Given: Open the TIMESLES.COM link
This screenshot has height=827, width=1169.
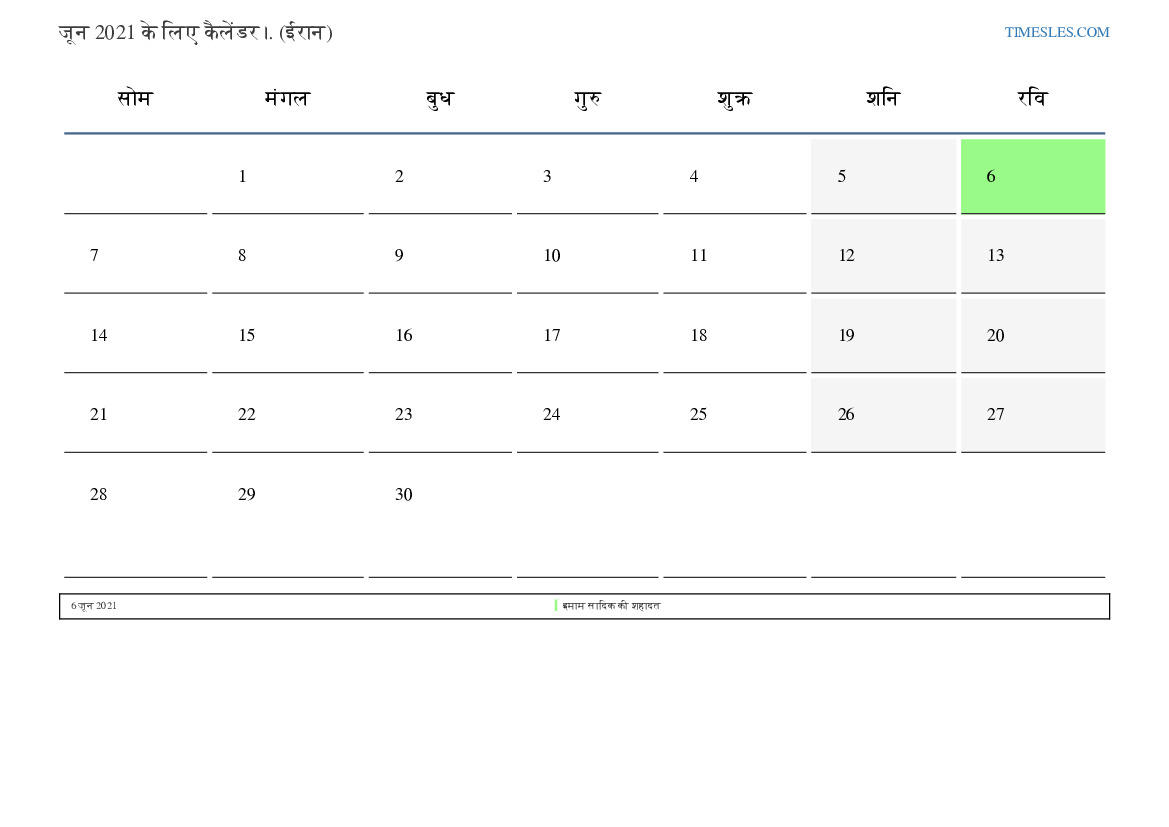Looking at the screenshot, I should click(x=1056, y=32).
